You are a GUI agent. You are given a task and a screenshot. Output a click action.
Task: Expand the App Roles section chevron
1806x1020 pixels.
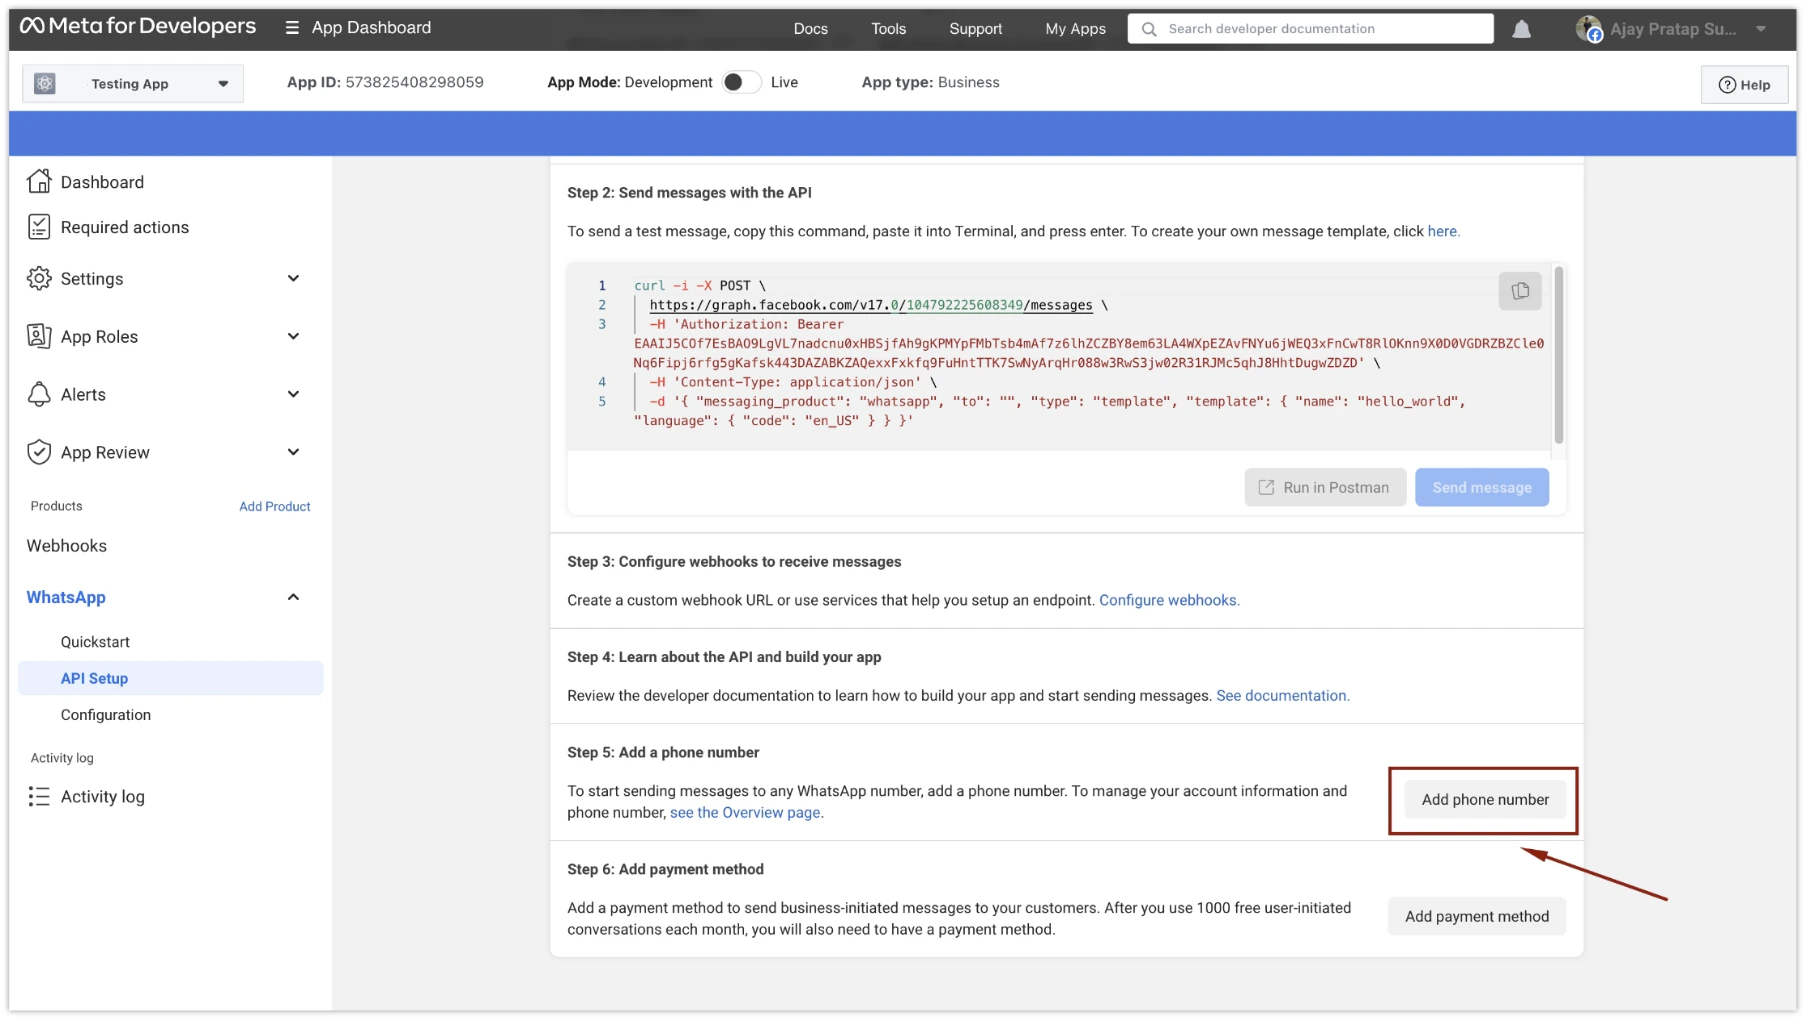(293, 336)
